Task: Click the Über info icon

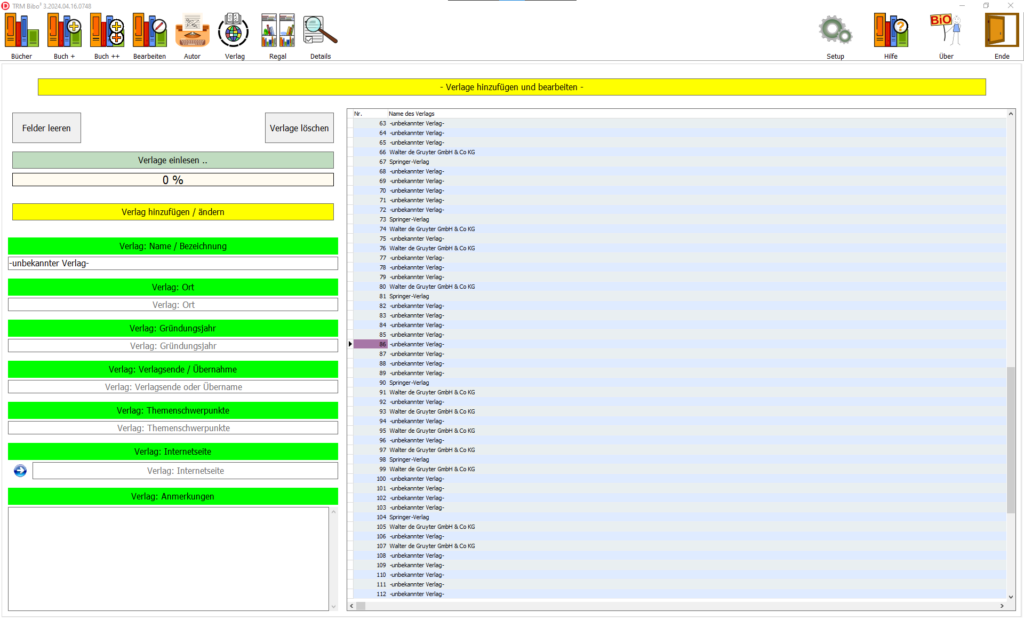Action: [946, 31]
